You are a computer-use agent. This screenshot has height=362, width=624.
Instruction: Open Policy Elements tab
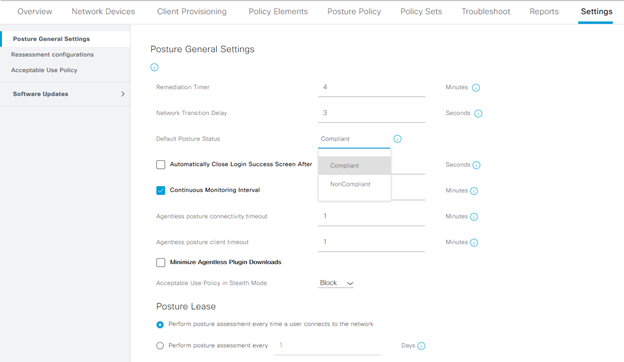[x=278, y=12]
